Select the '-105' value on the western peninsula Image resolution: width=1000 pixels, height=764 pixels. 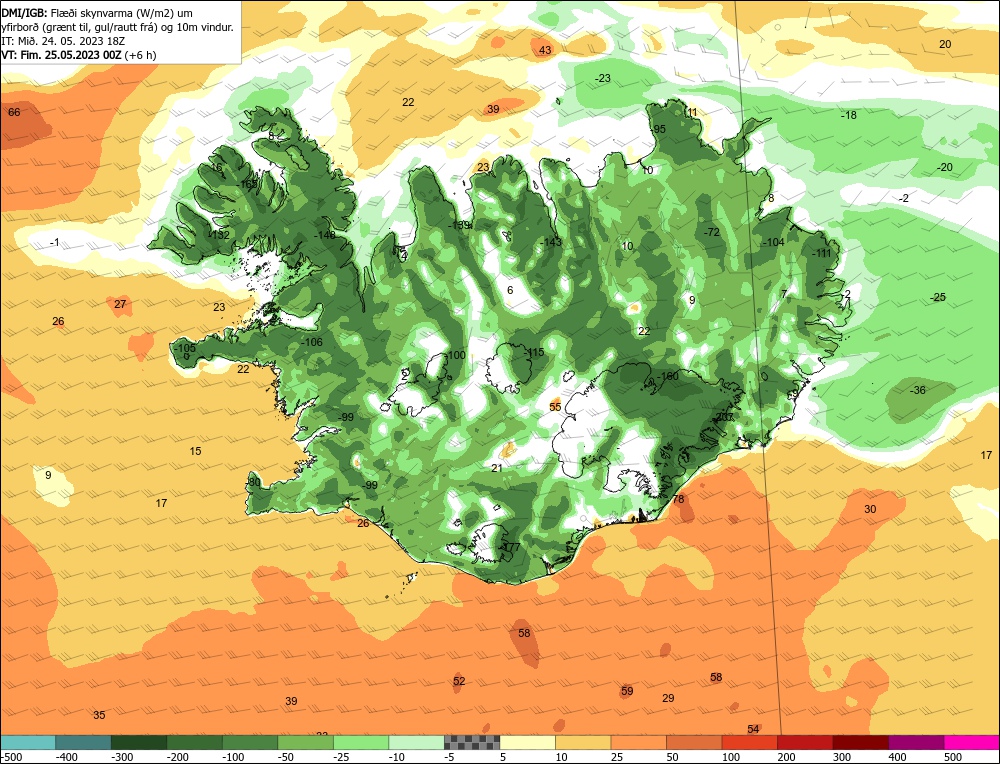185,348
